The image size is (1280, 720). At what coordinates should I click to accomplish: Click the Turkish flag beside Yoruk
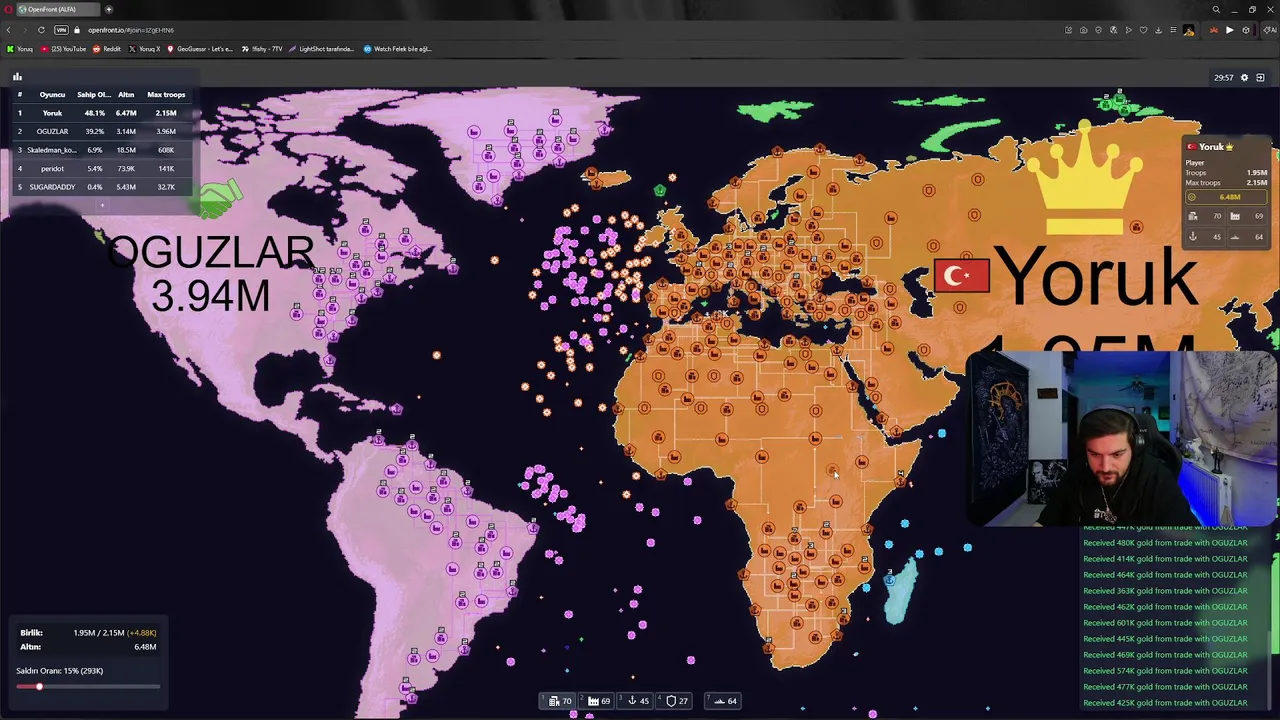tap(961, 276)
